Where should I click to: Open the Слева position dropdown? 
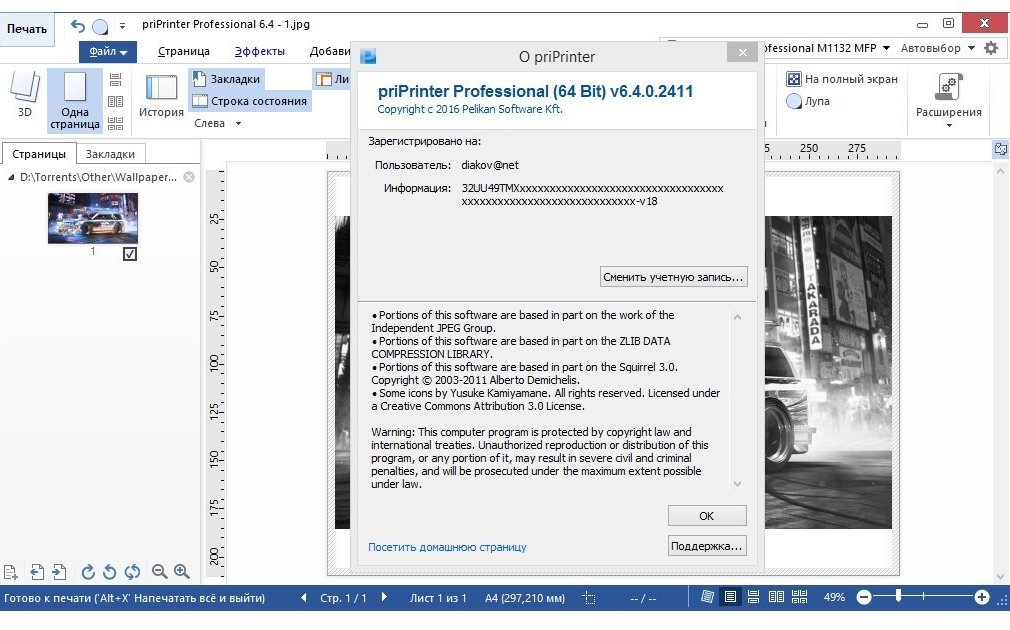point(217,123)
